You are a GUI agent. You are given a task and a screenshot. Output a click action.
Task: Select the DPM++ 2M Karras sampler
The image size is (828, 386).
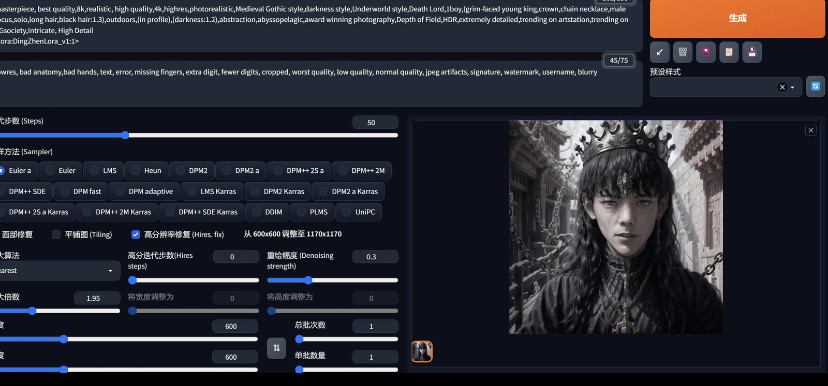click(x=117, y=212)
